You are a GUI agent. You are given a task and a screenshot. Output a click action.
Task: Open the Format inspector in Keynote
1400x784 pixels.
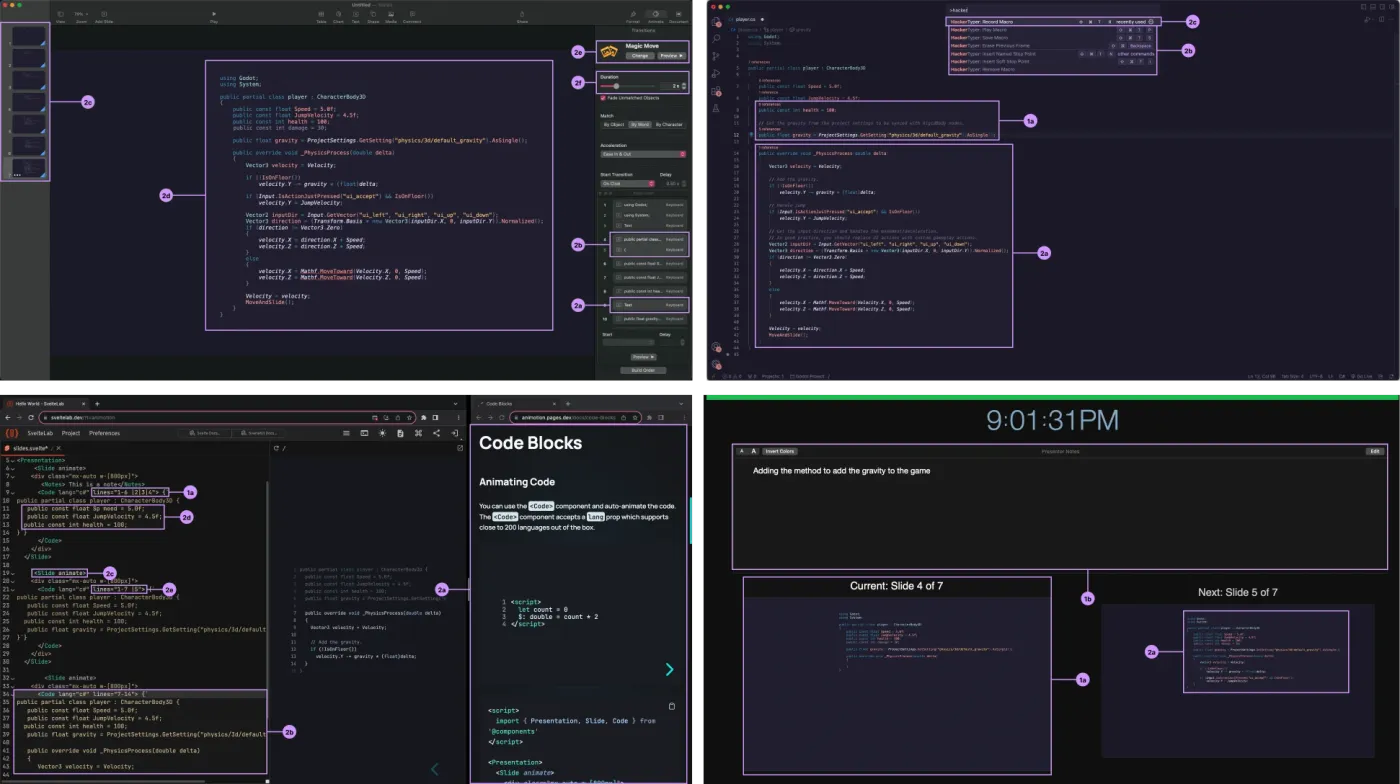[633, 14]
